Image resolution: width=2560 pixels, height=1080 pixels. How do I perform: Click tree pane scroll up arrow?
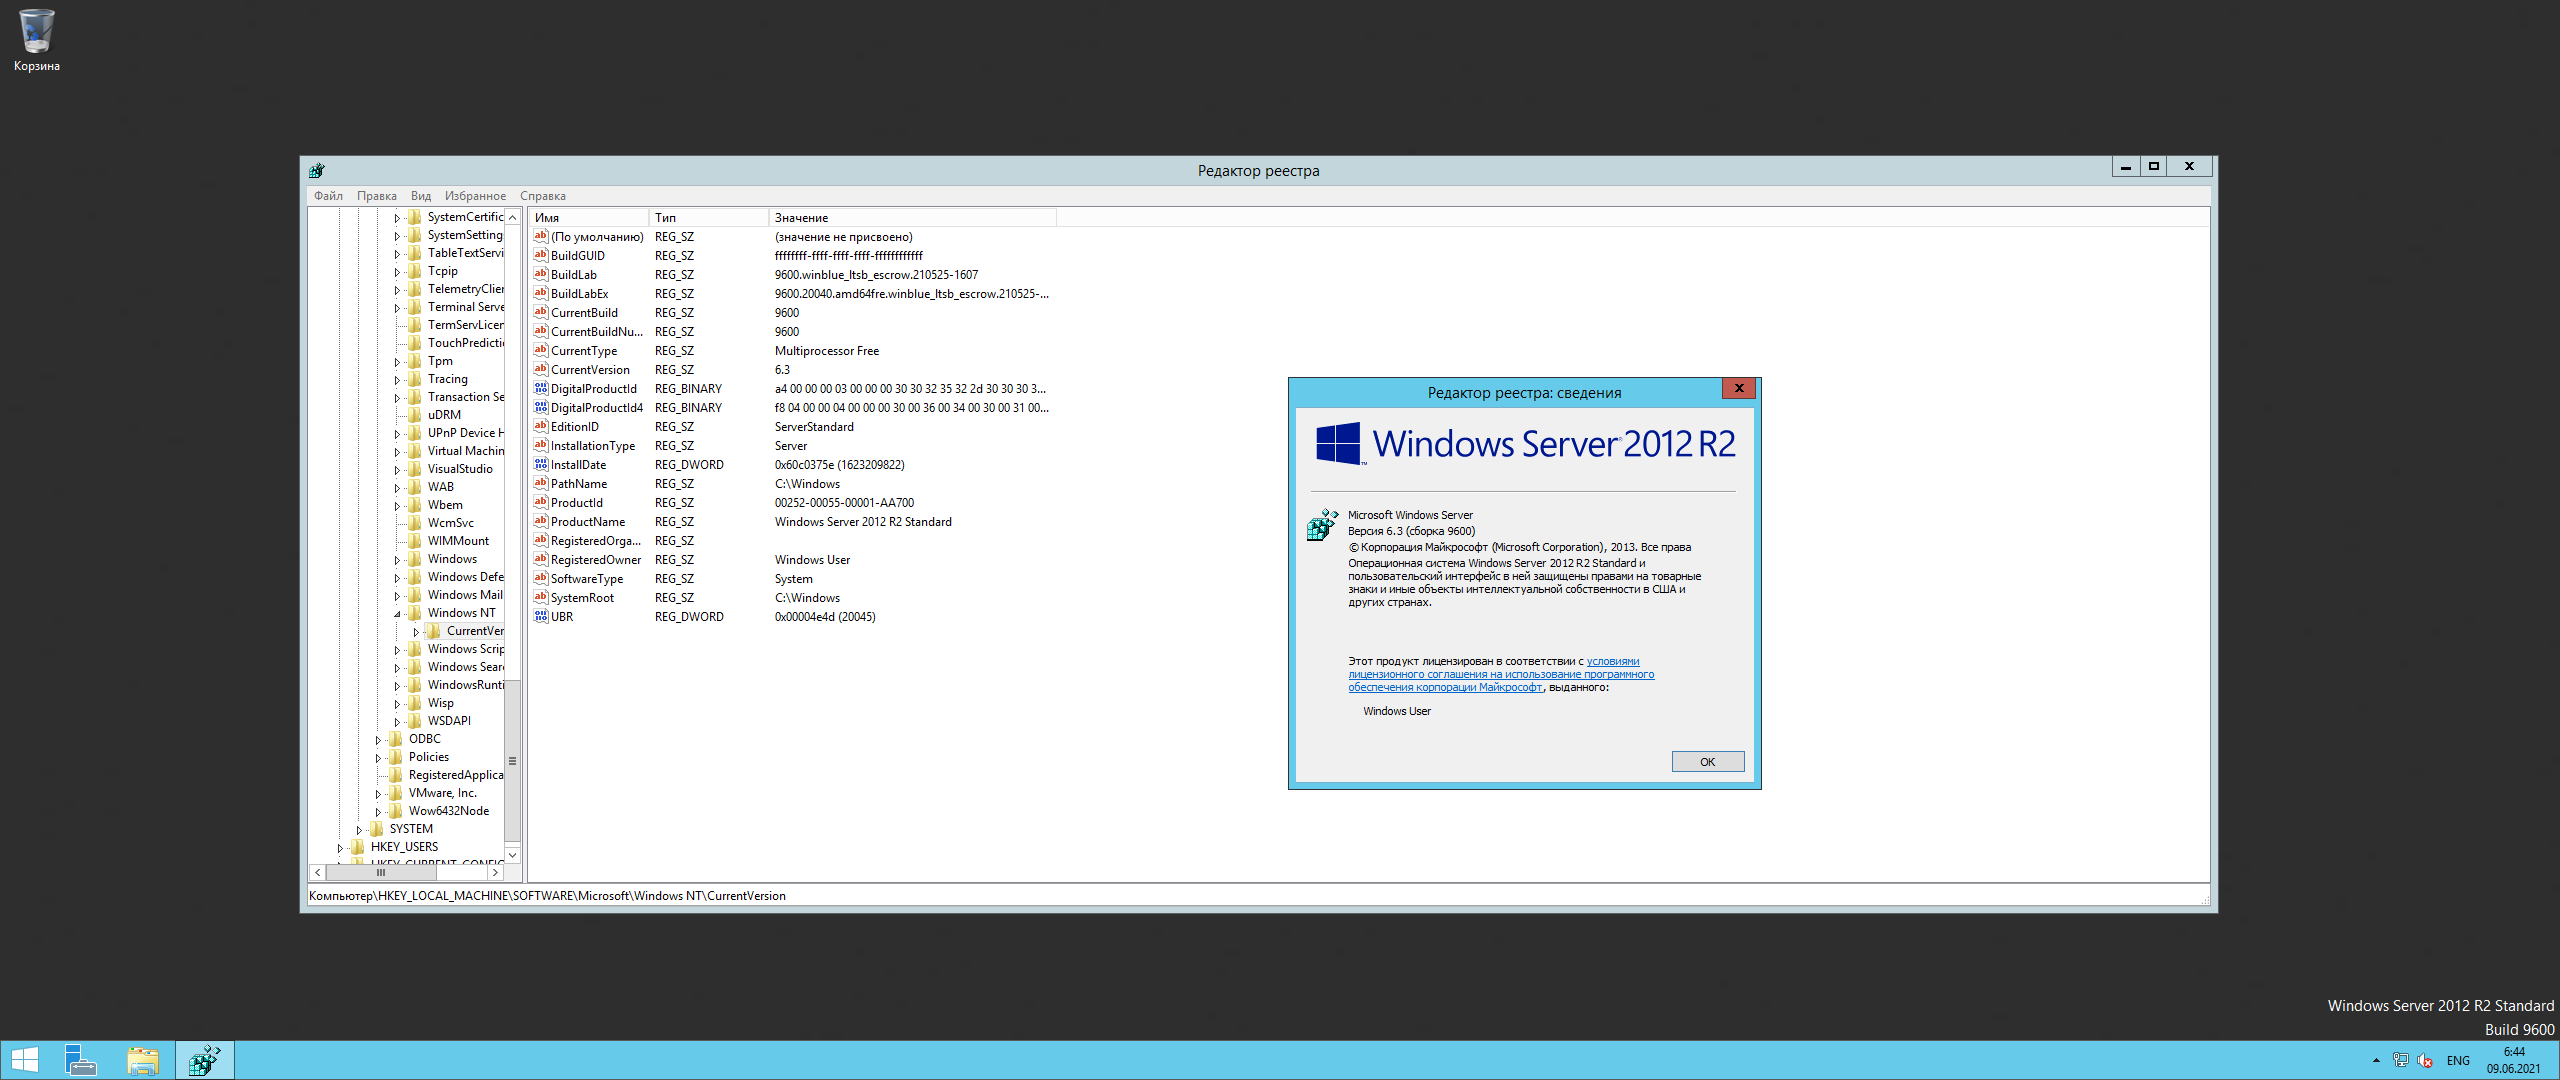513,217
